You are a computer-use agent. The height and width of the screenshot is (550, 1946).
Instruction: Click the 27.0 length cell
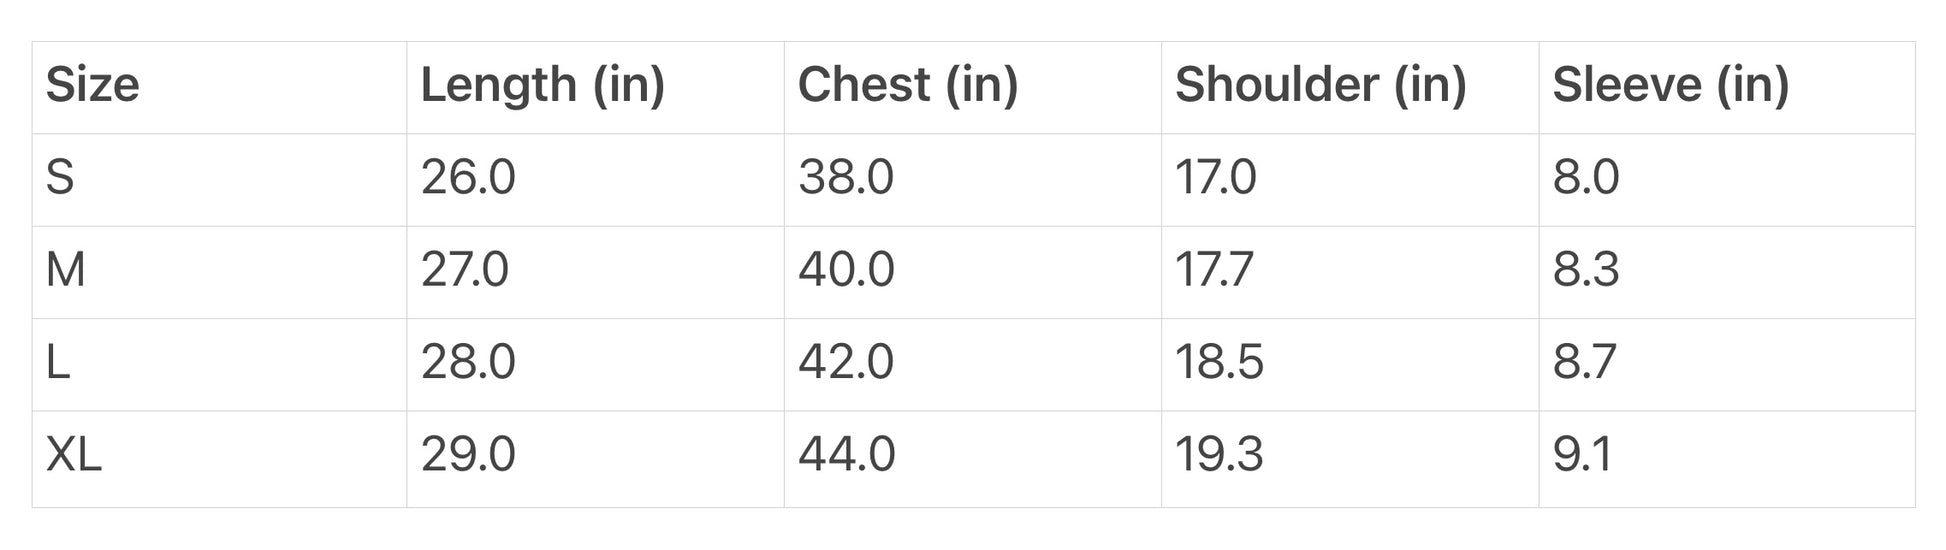click(x=465, y=270)
